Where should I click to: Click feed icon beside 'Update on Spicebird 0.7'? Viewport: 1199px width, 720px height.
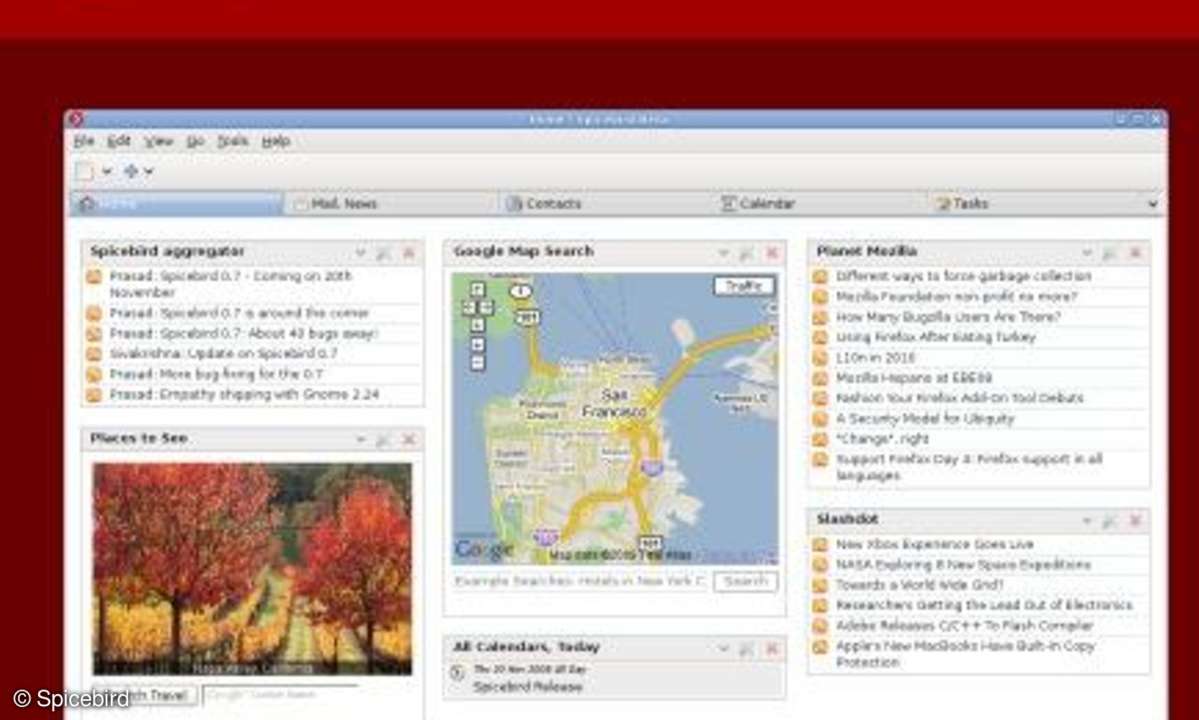click(94, 354)
